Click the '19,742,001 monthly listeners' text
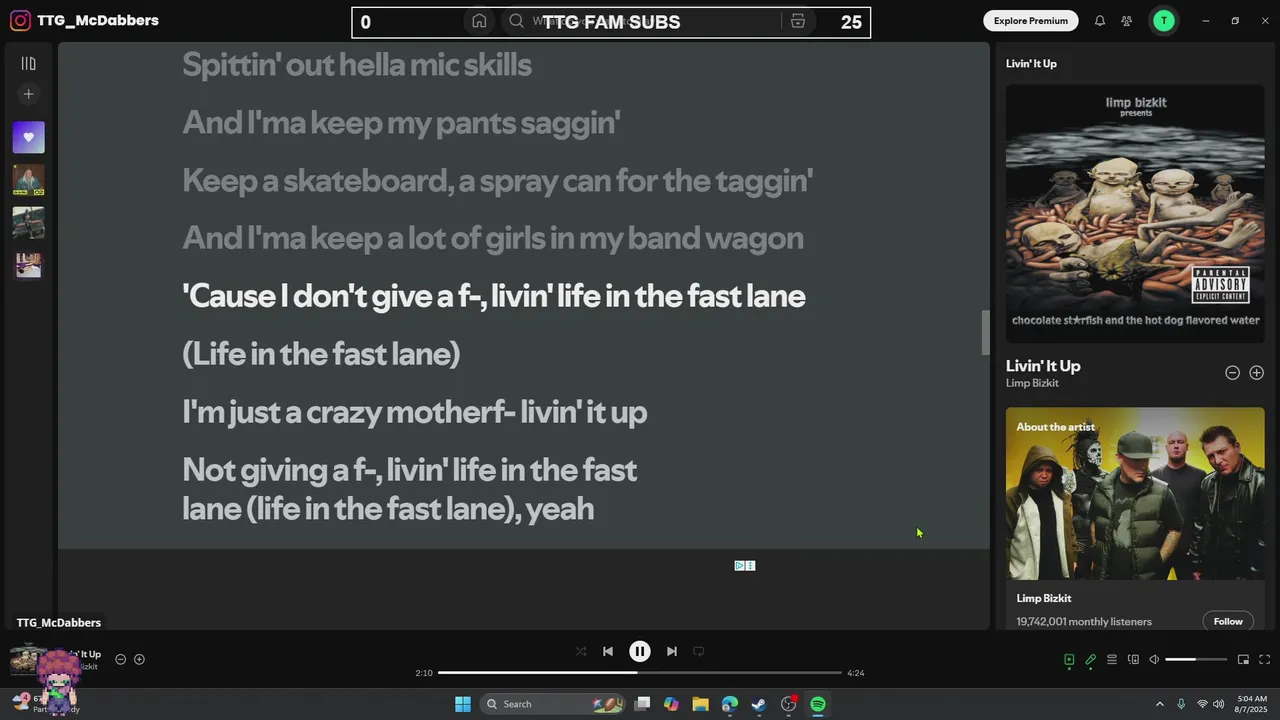The height and width of the screenshot is (720, 1280). click(x=1084, y=622)
